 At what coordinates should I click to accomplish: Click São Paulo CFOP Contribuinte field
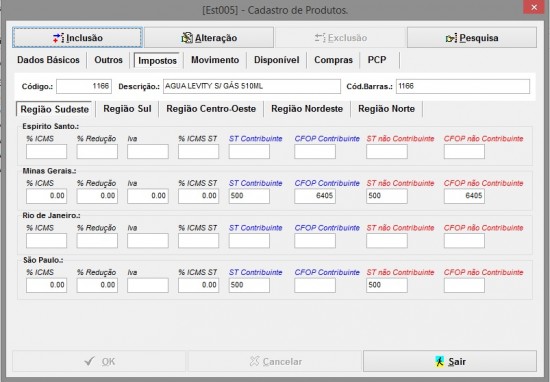[315, 285]
